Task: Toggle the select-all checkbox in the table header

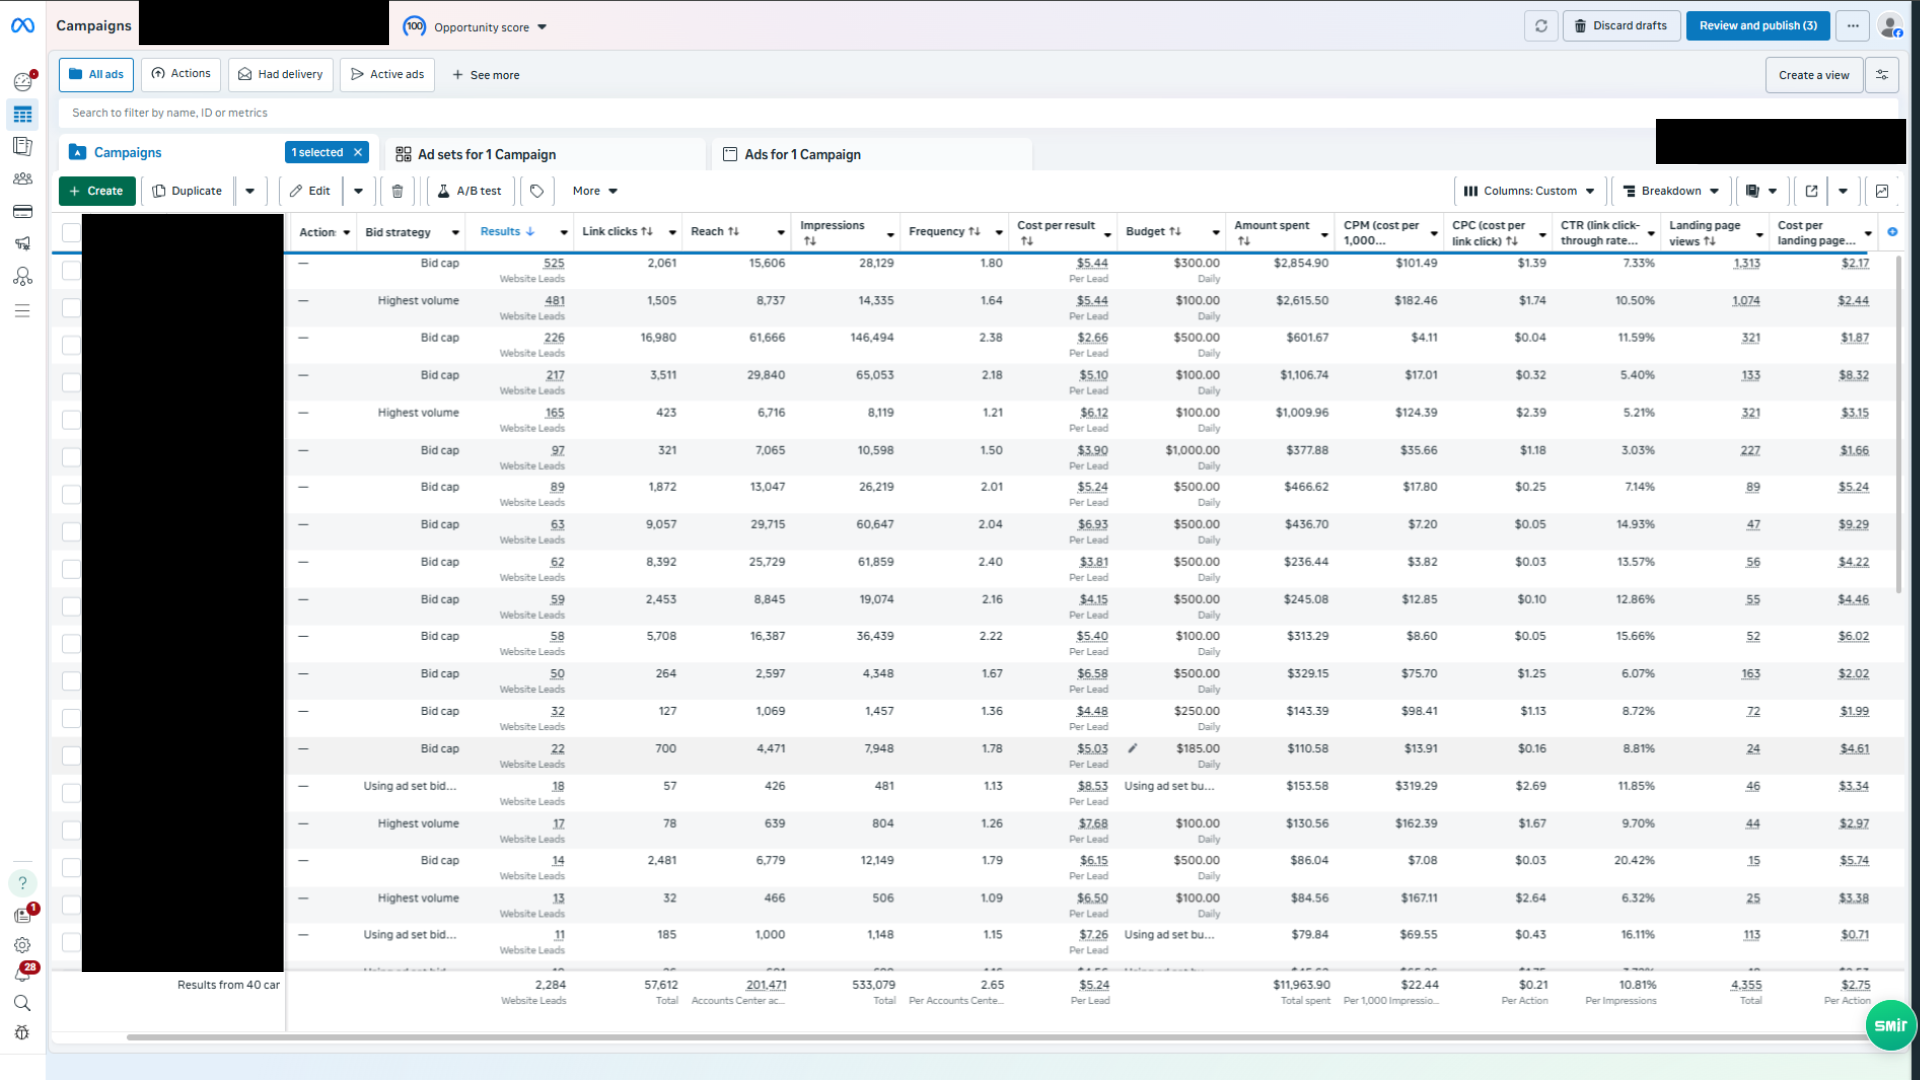Action: 71,232
